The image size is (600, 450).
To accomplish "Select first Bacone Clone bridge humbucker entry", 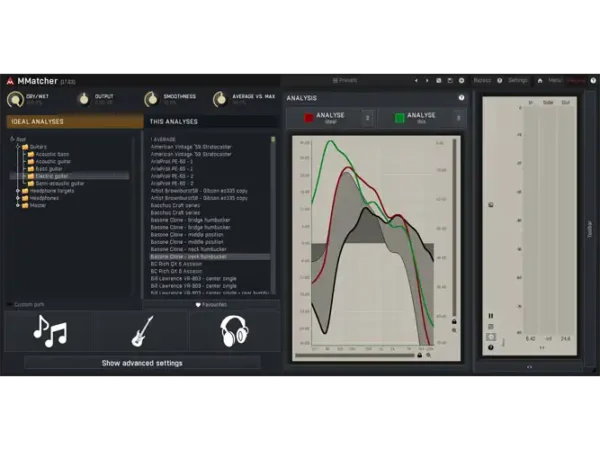I will pos(190,220).
